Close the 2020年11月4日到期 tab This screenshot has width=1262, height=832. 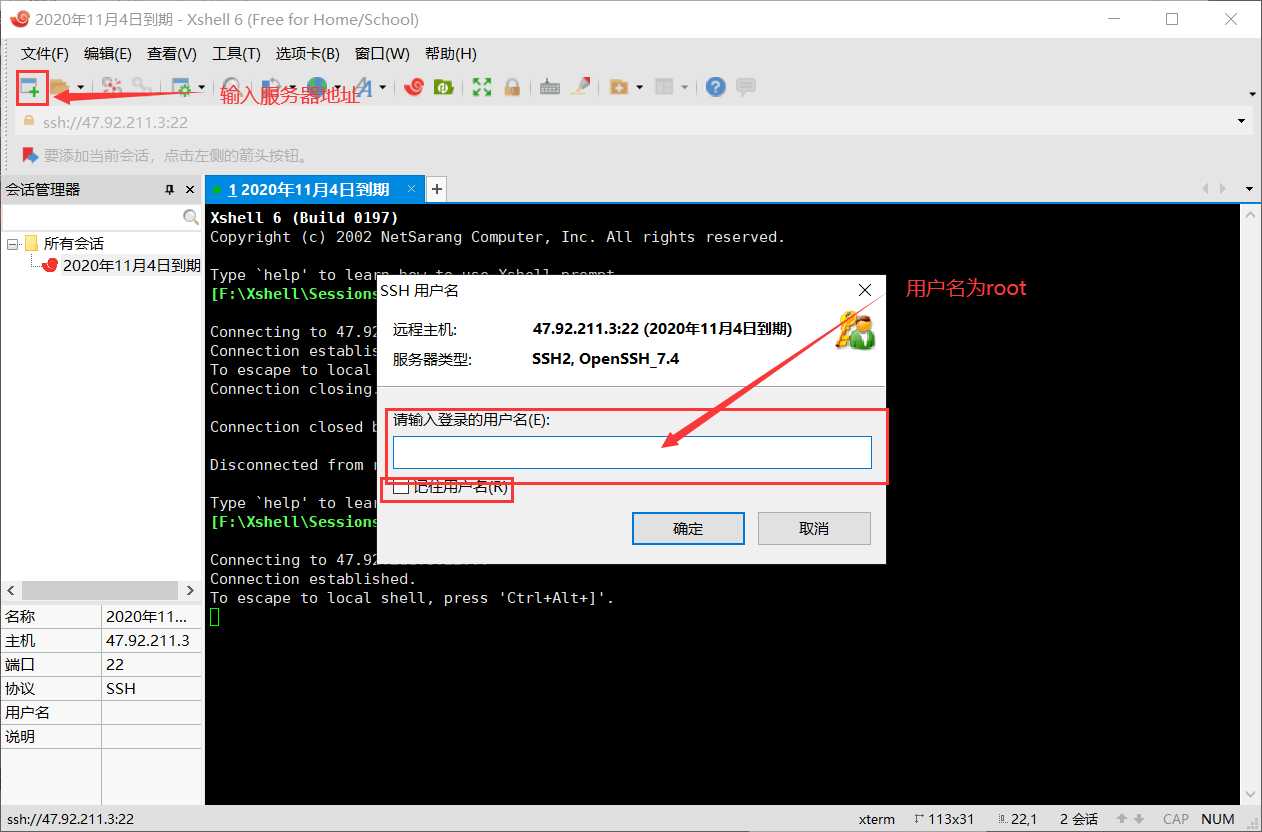tap(412, 188)
